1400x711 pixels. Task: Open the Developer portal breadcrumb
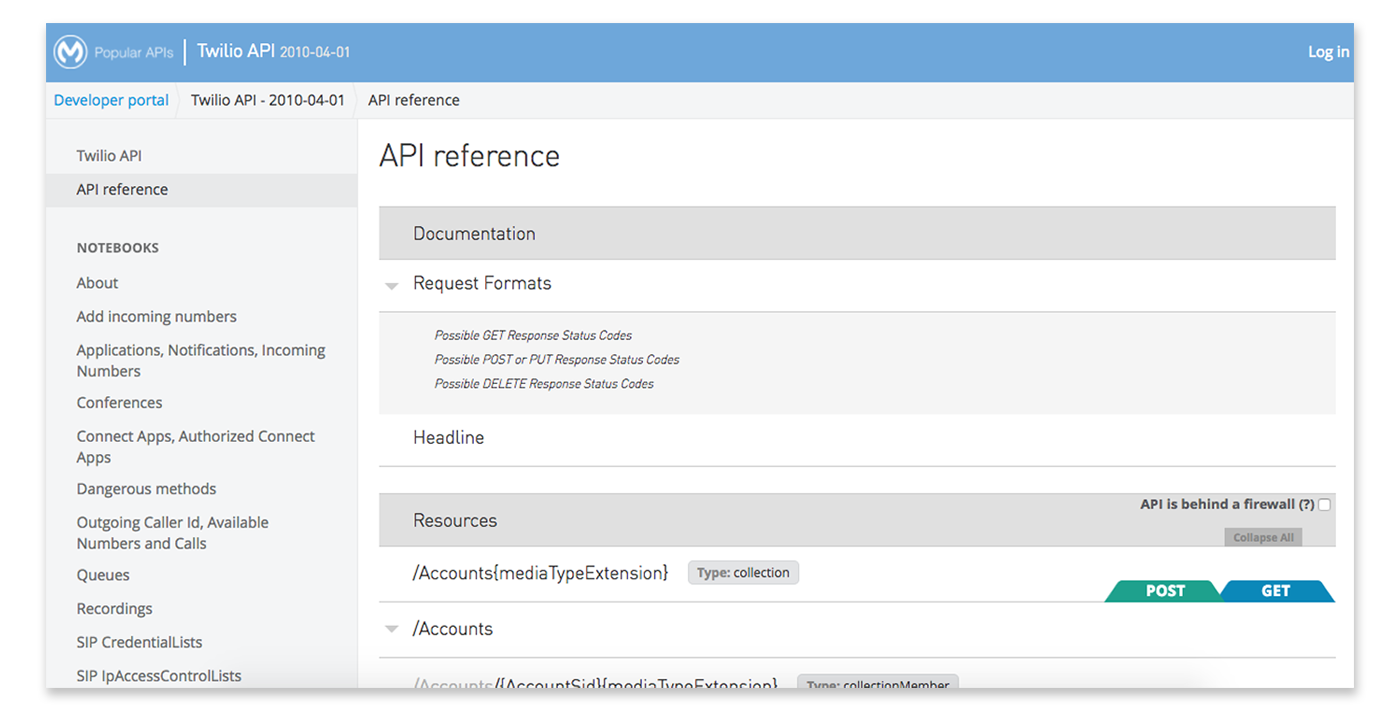coord(110,100)
